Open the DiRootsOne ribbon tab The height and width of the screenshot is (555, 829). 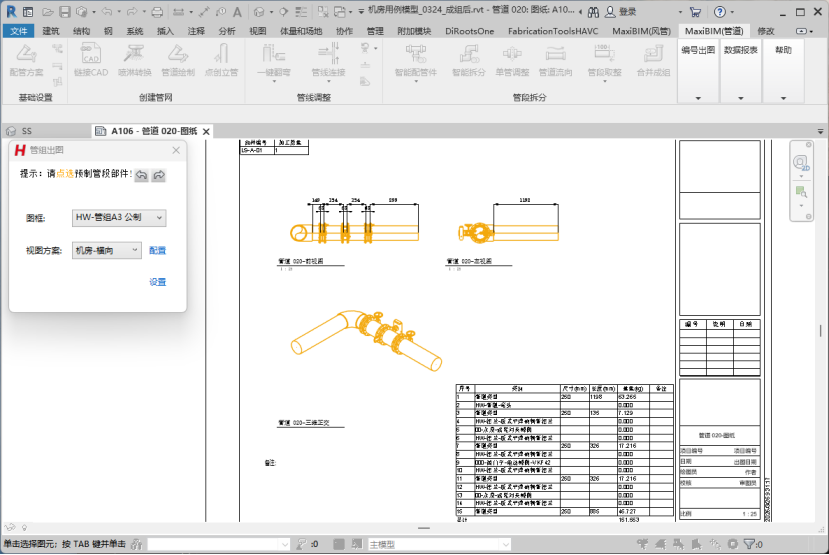469,31
